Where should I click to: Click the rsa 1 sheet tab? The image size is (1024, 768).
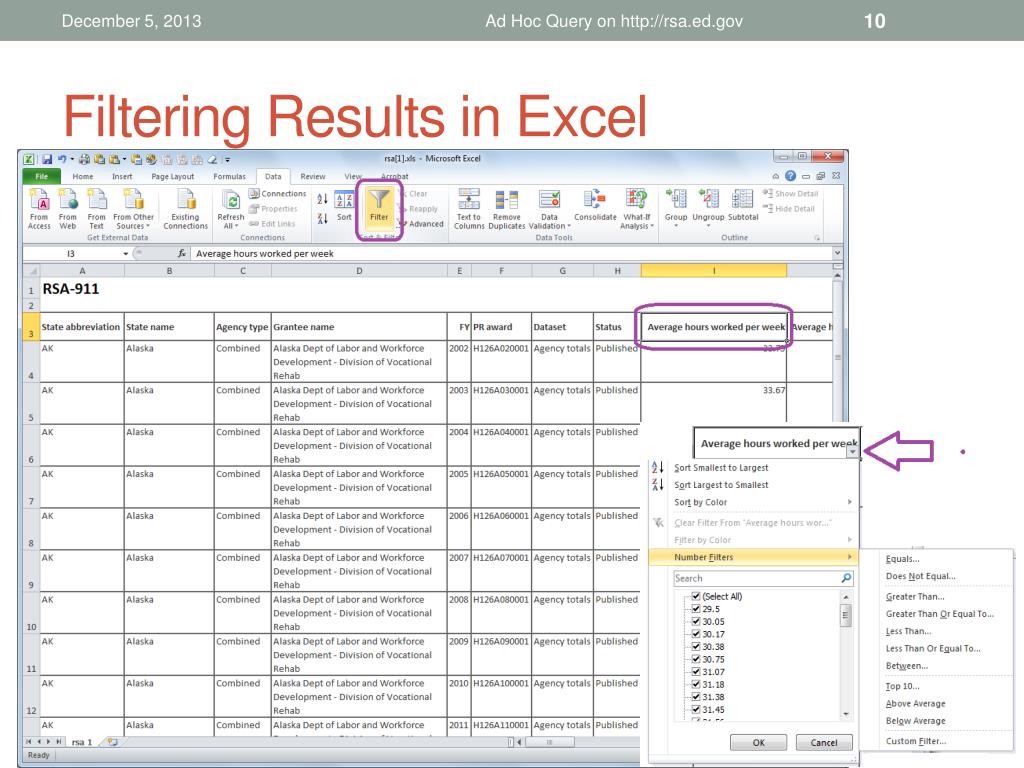[x=82, y=742]
